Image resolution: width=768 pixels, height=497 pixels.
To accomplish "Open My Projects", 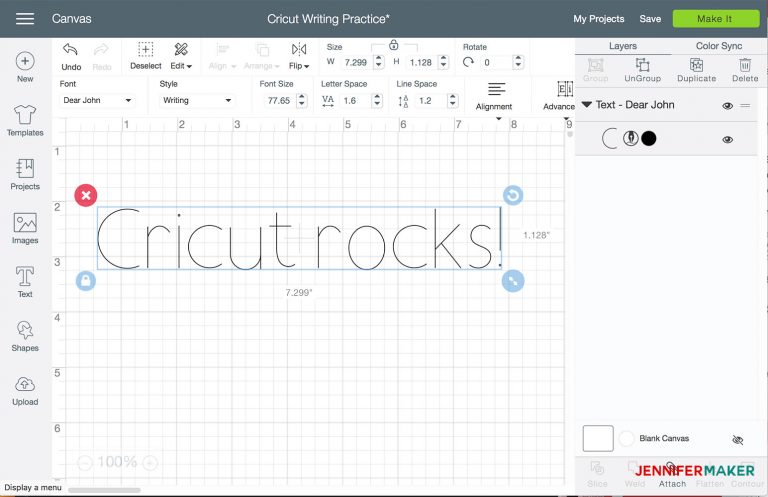I will (x=599, y=19).
